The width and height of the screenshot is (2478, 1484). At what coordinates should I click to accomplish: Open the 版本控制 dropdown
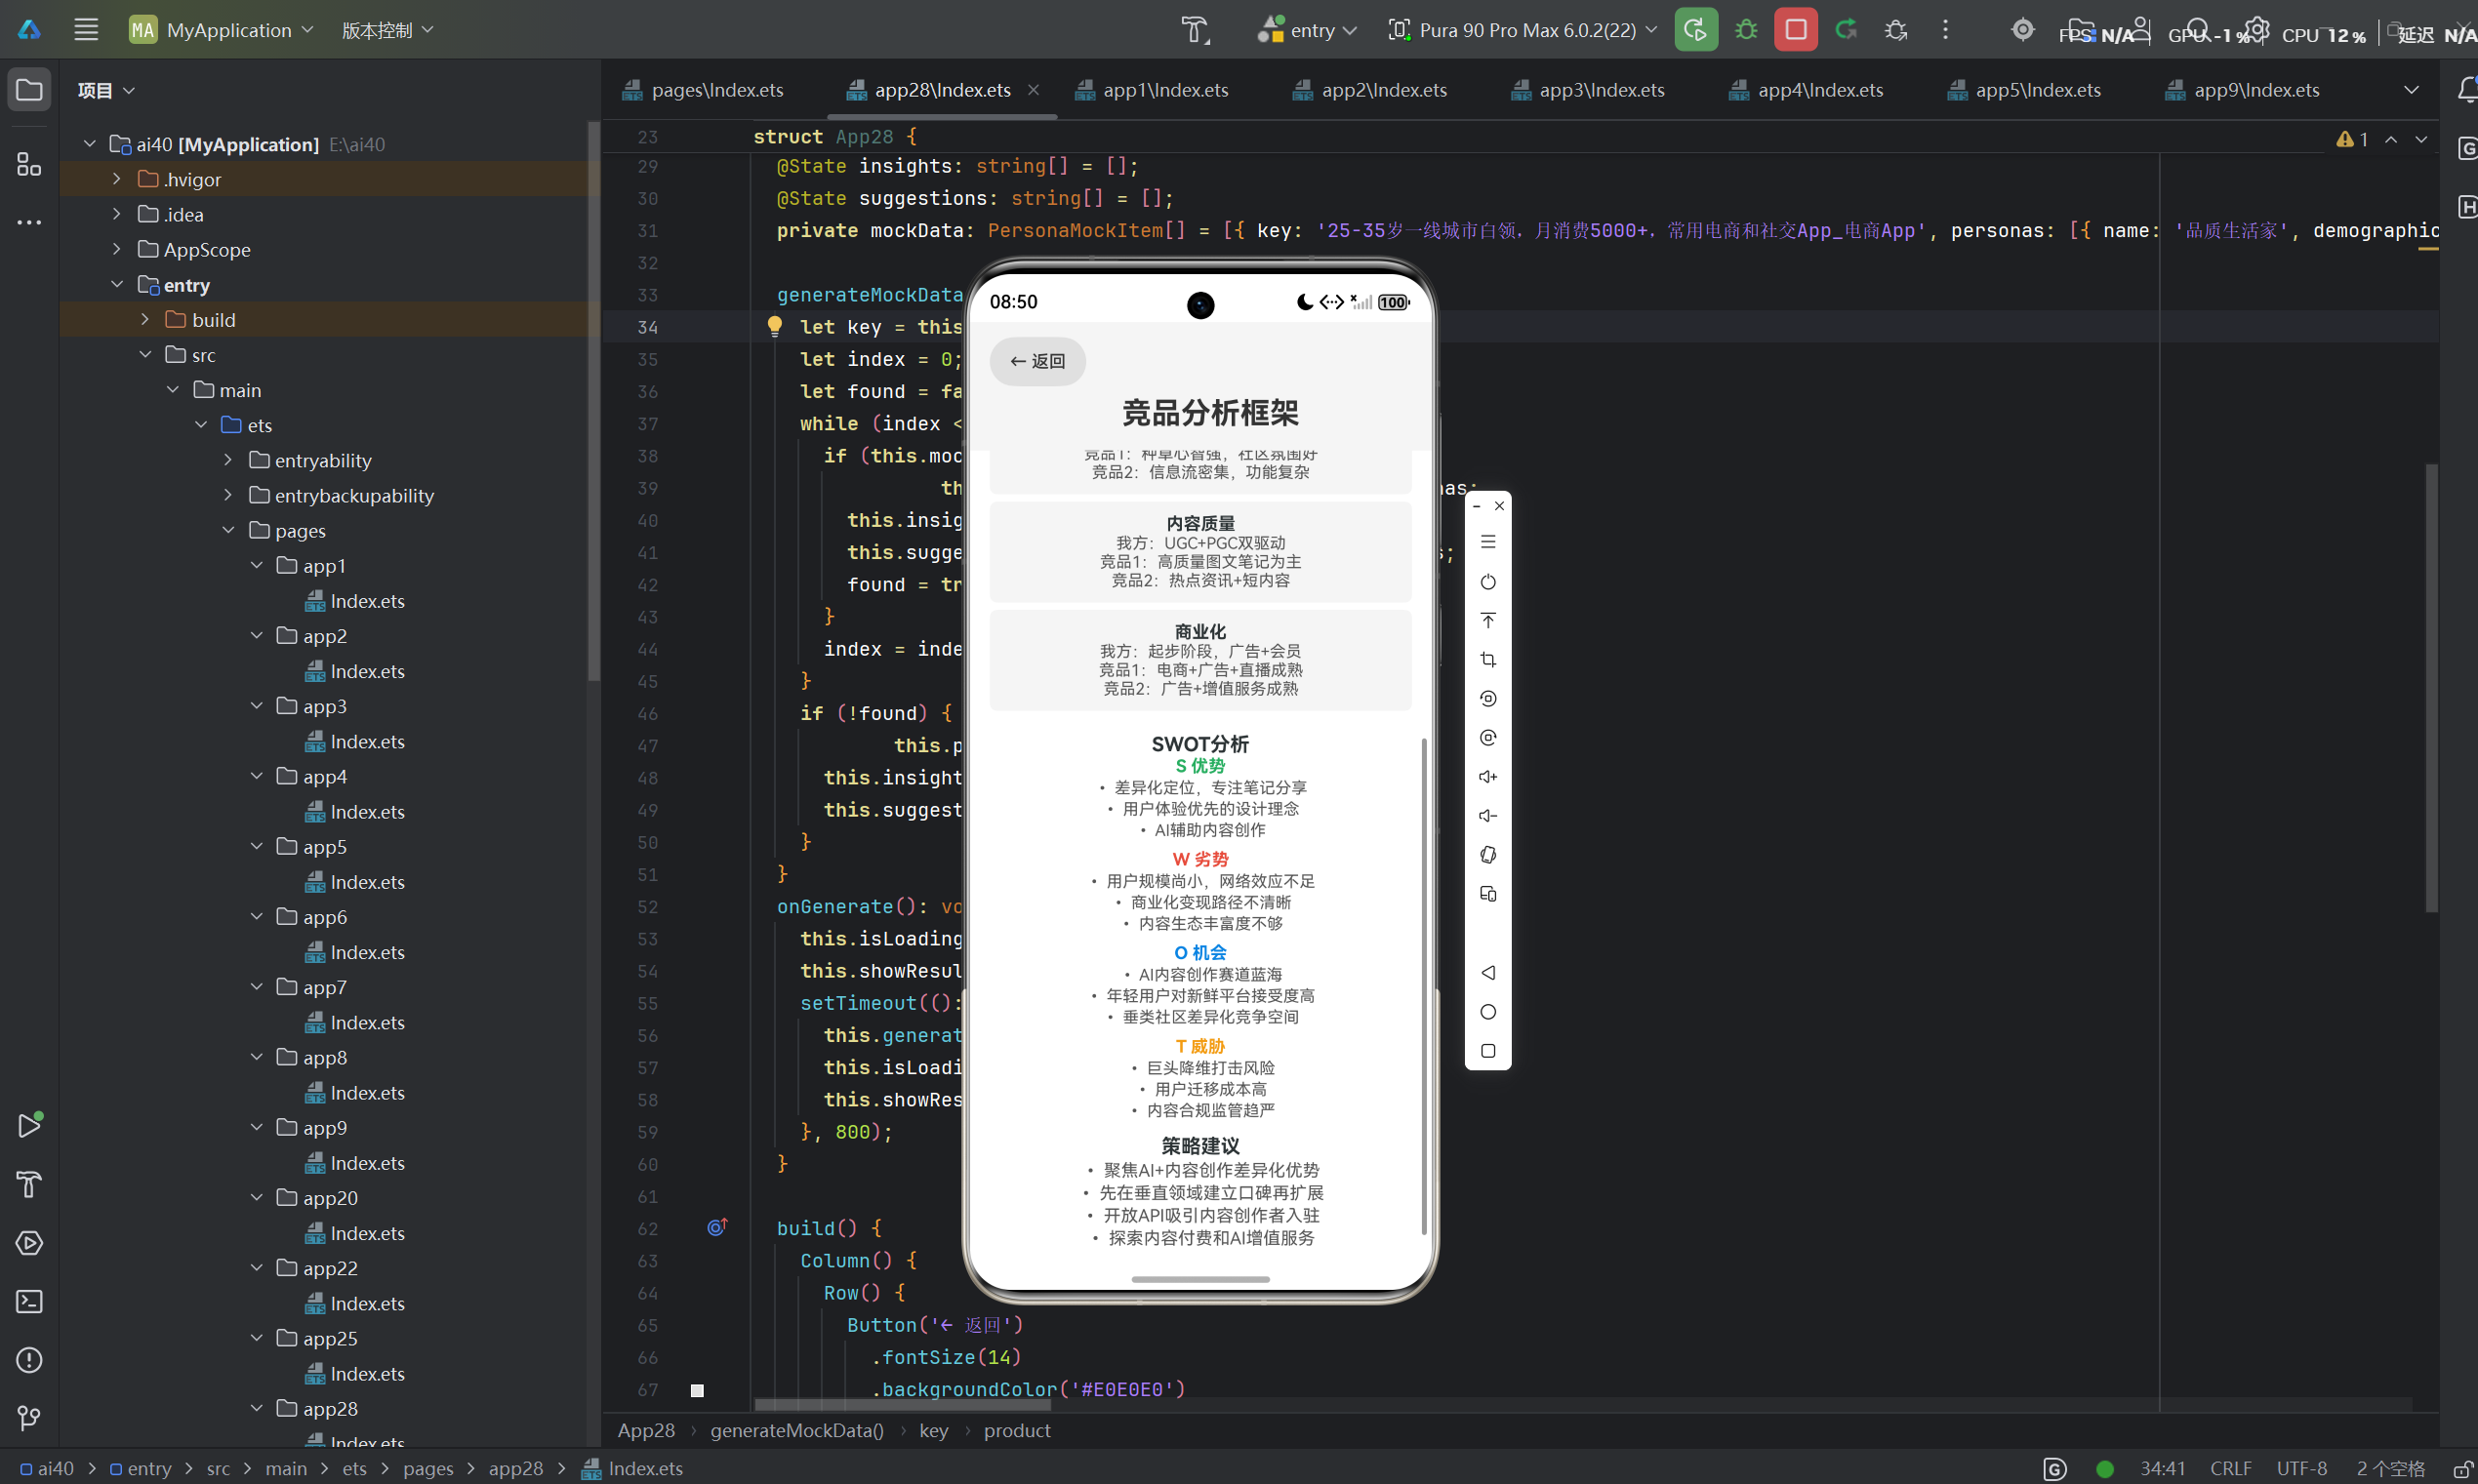[x=387, y=30]
